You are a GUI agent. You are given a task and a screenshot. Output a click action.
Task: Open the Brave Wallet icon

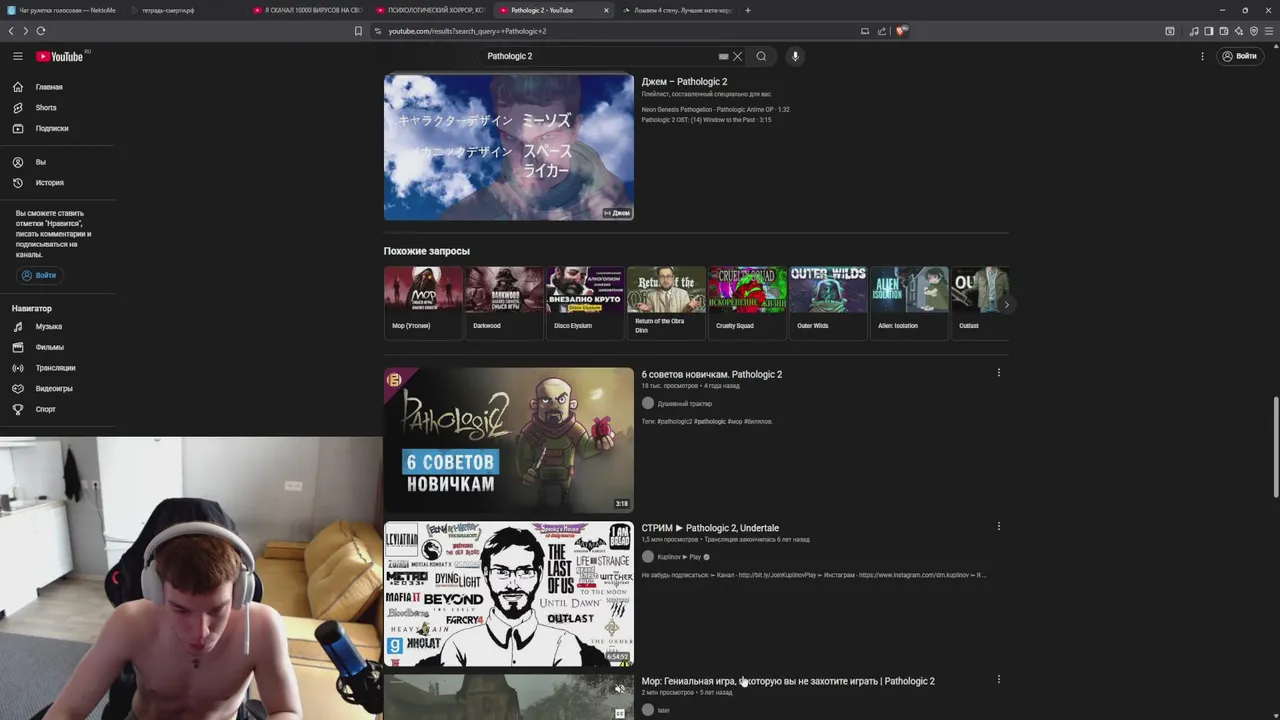[1224, 31]
